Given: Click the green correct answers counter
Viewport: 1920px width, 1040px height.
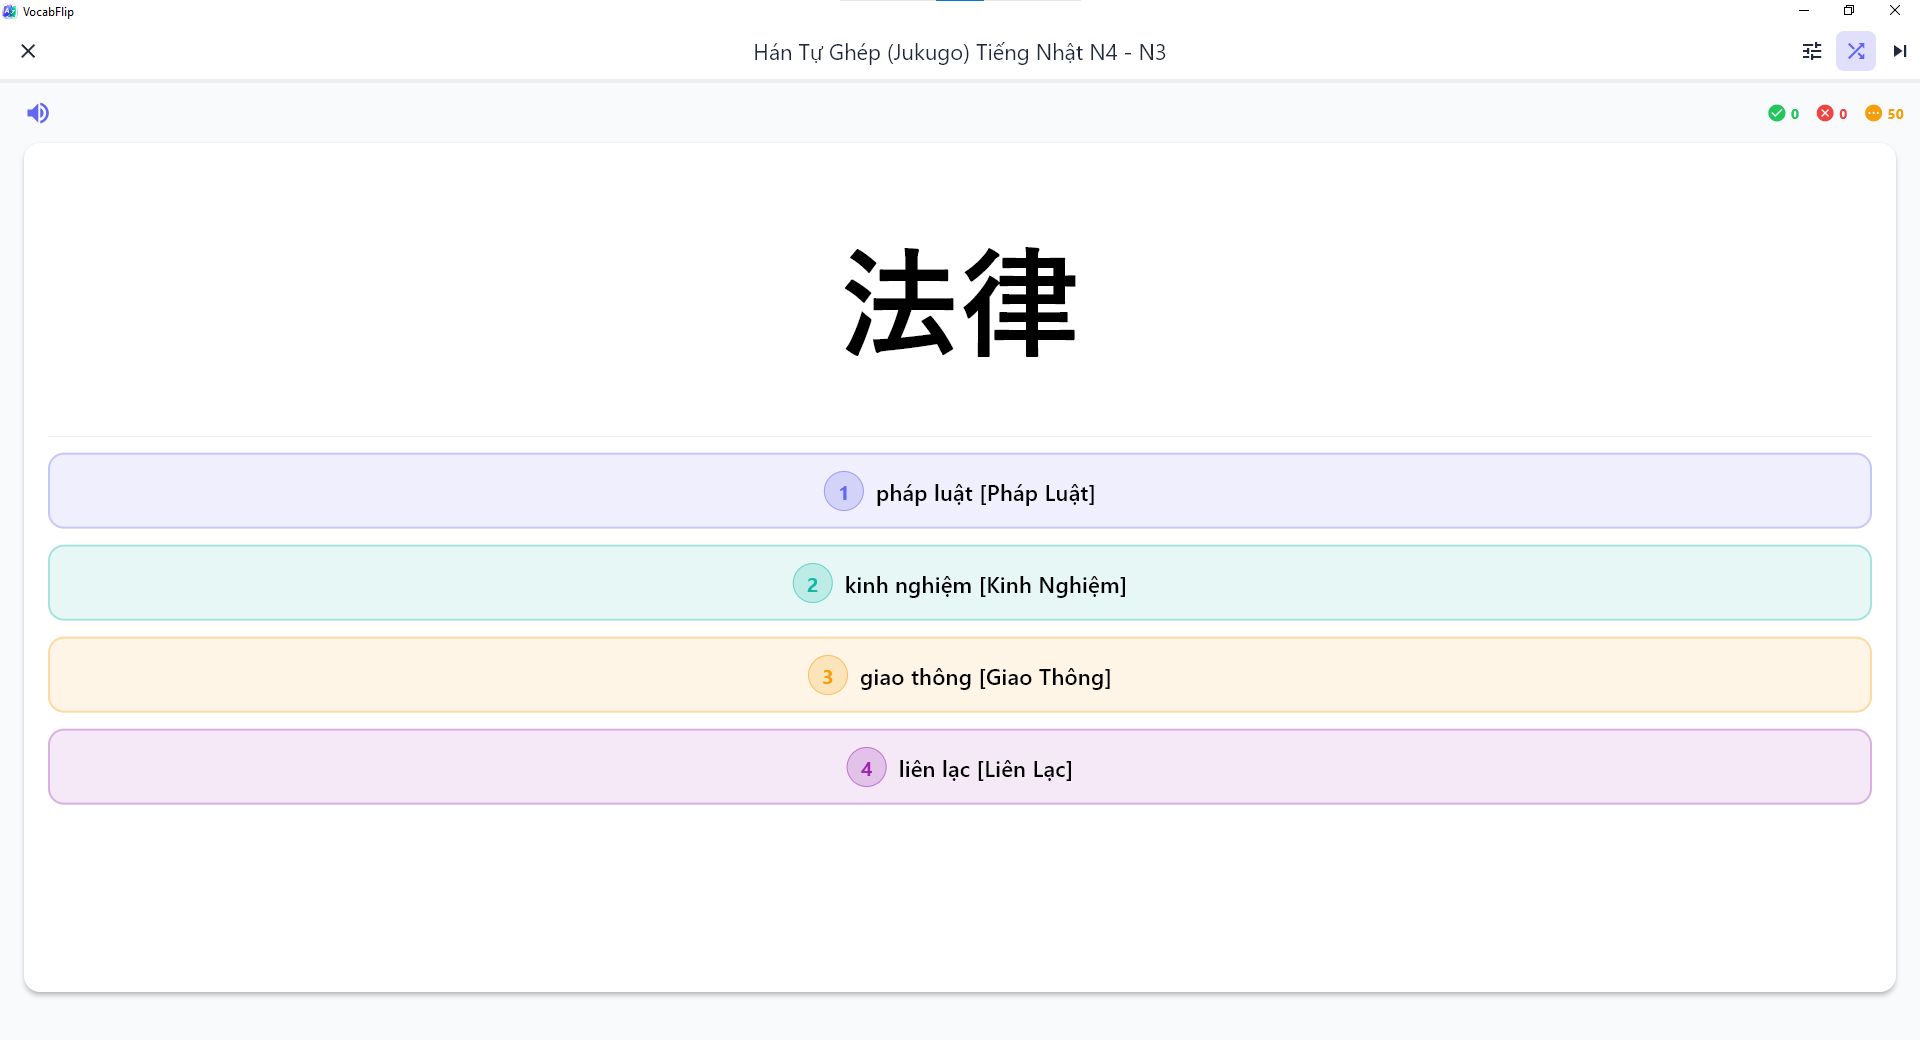Looking at the screenshot, I should click(x=1784, y=114).
